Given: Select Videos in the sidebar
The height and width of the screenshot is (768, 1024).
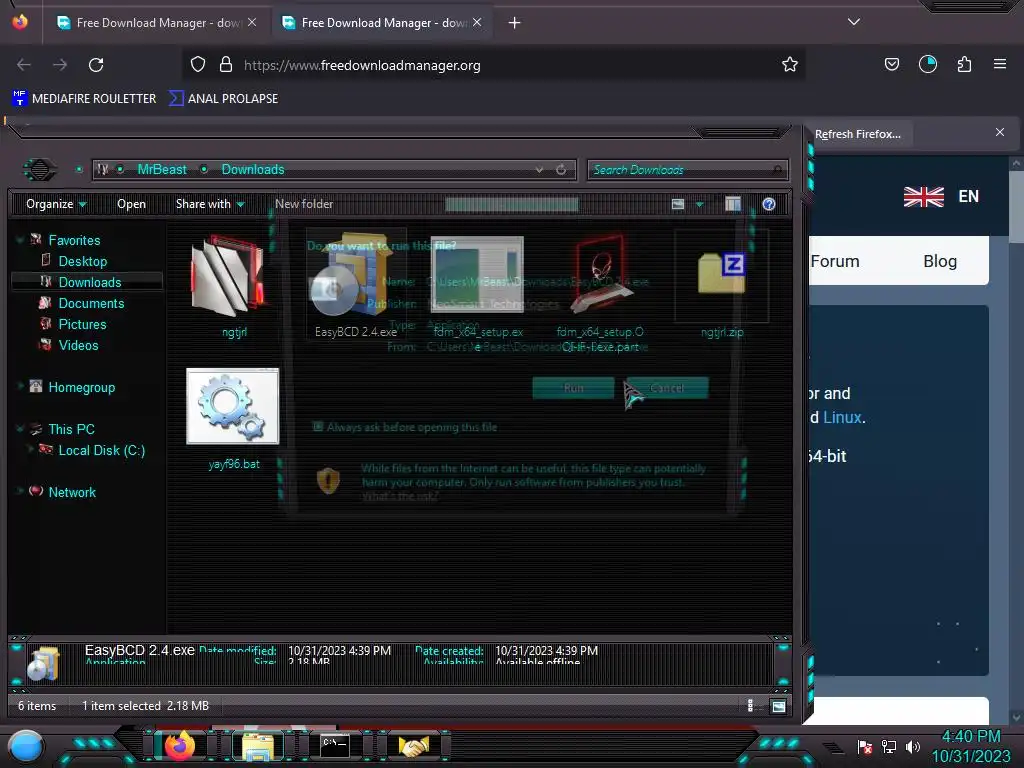Looking at the screenshot, I should [78, 345].
